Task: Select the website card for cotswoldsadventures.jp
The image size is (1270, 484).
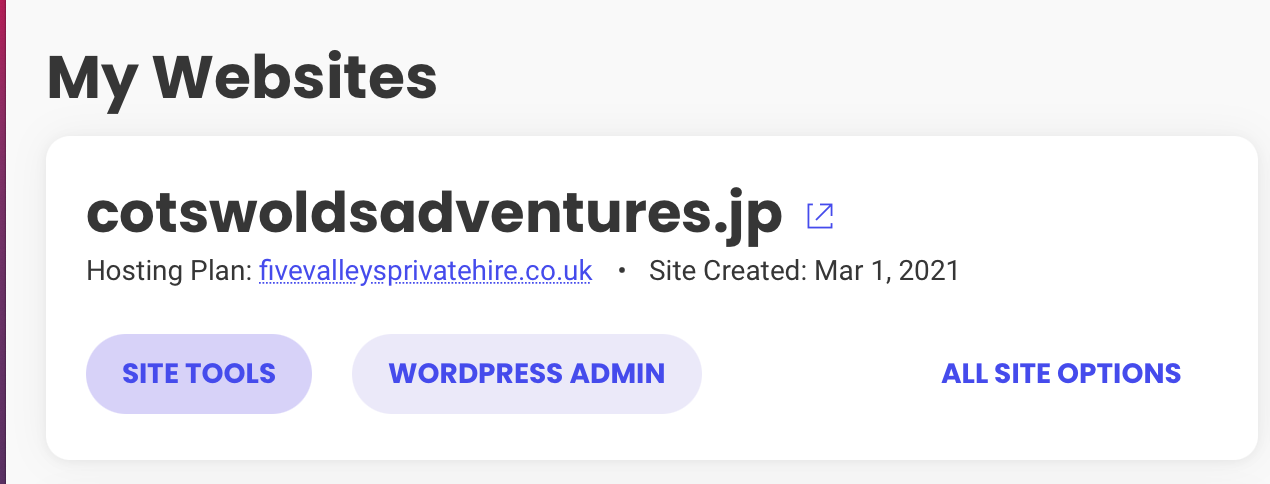Action: point(652,298)
